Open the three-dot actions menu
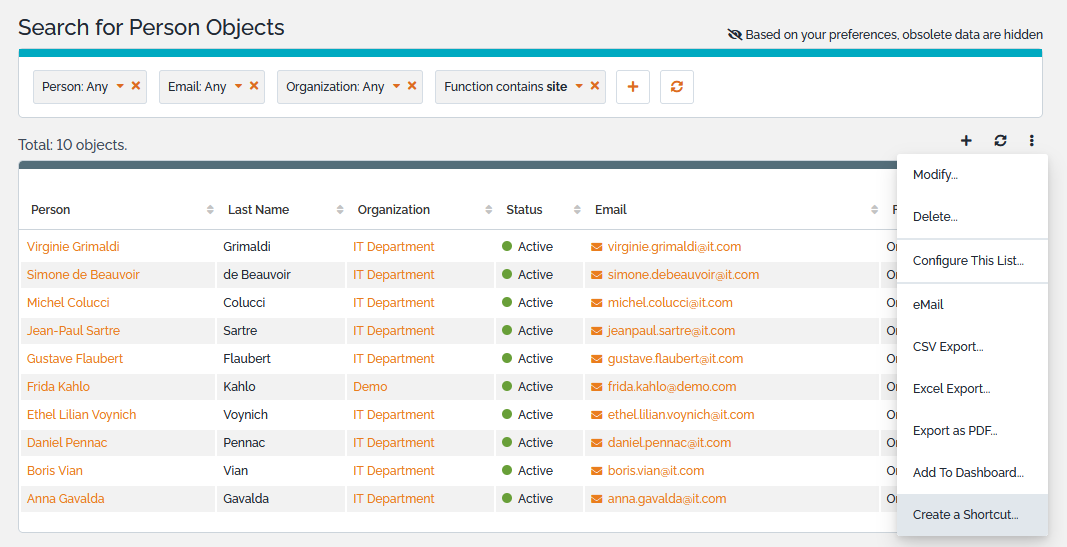 coord(1031,141)
